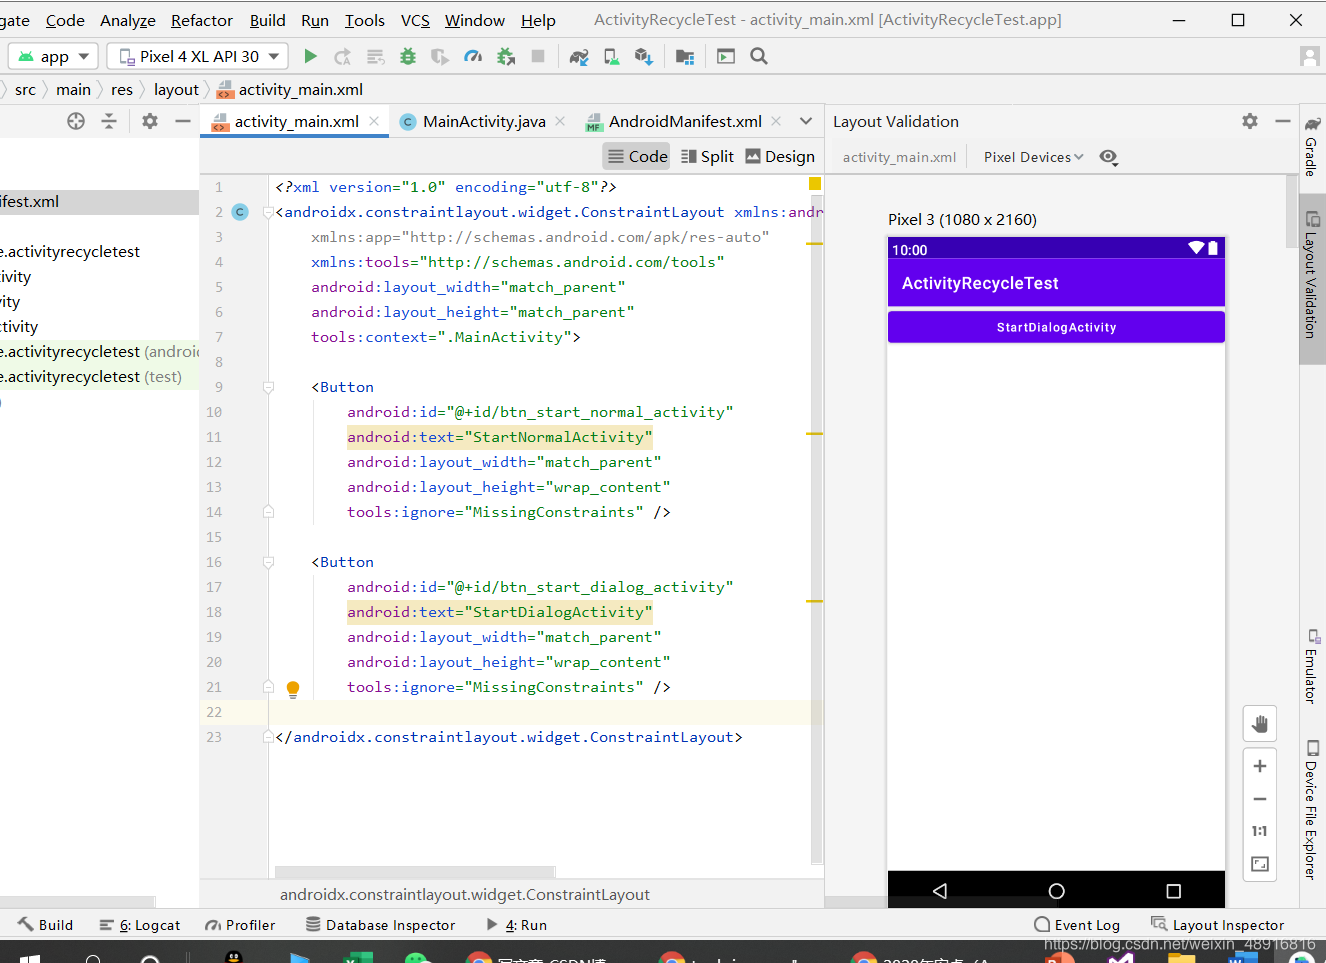Screen dimensions: 1326x963
Task: Click zoom to fit screen icon
Action: pyautogui.click(x=1260, y=864)
